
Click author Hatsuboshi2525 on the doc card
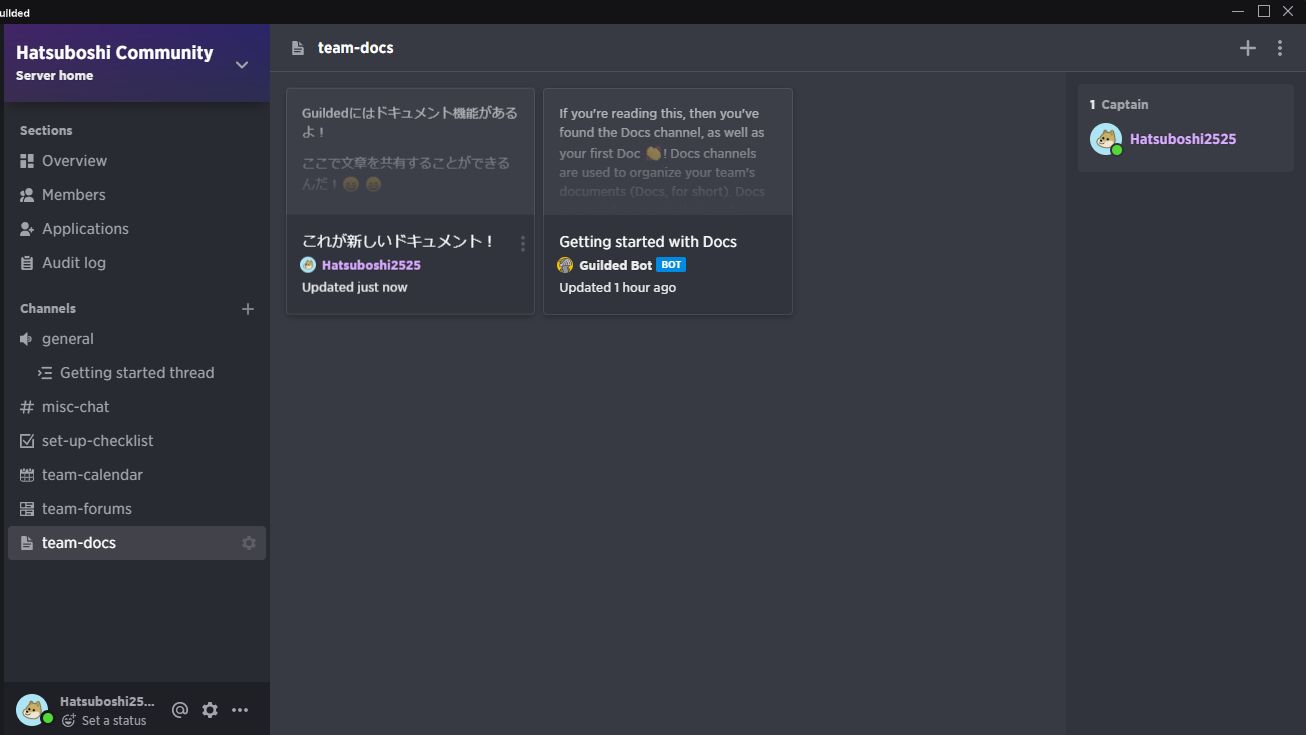click(371, 265)
